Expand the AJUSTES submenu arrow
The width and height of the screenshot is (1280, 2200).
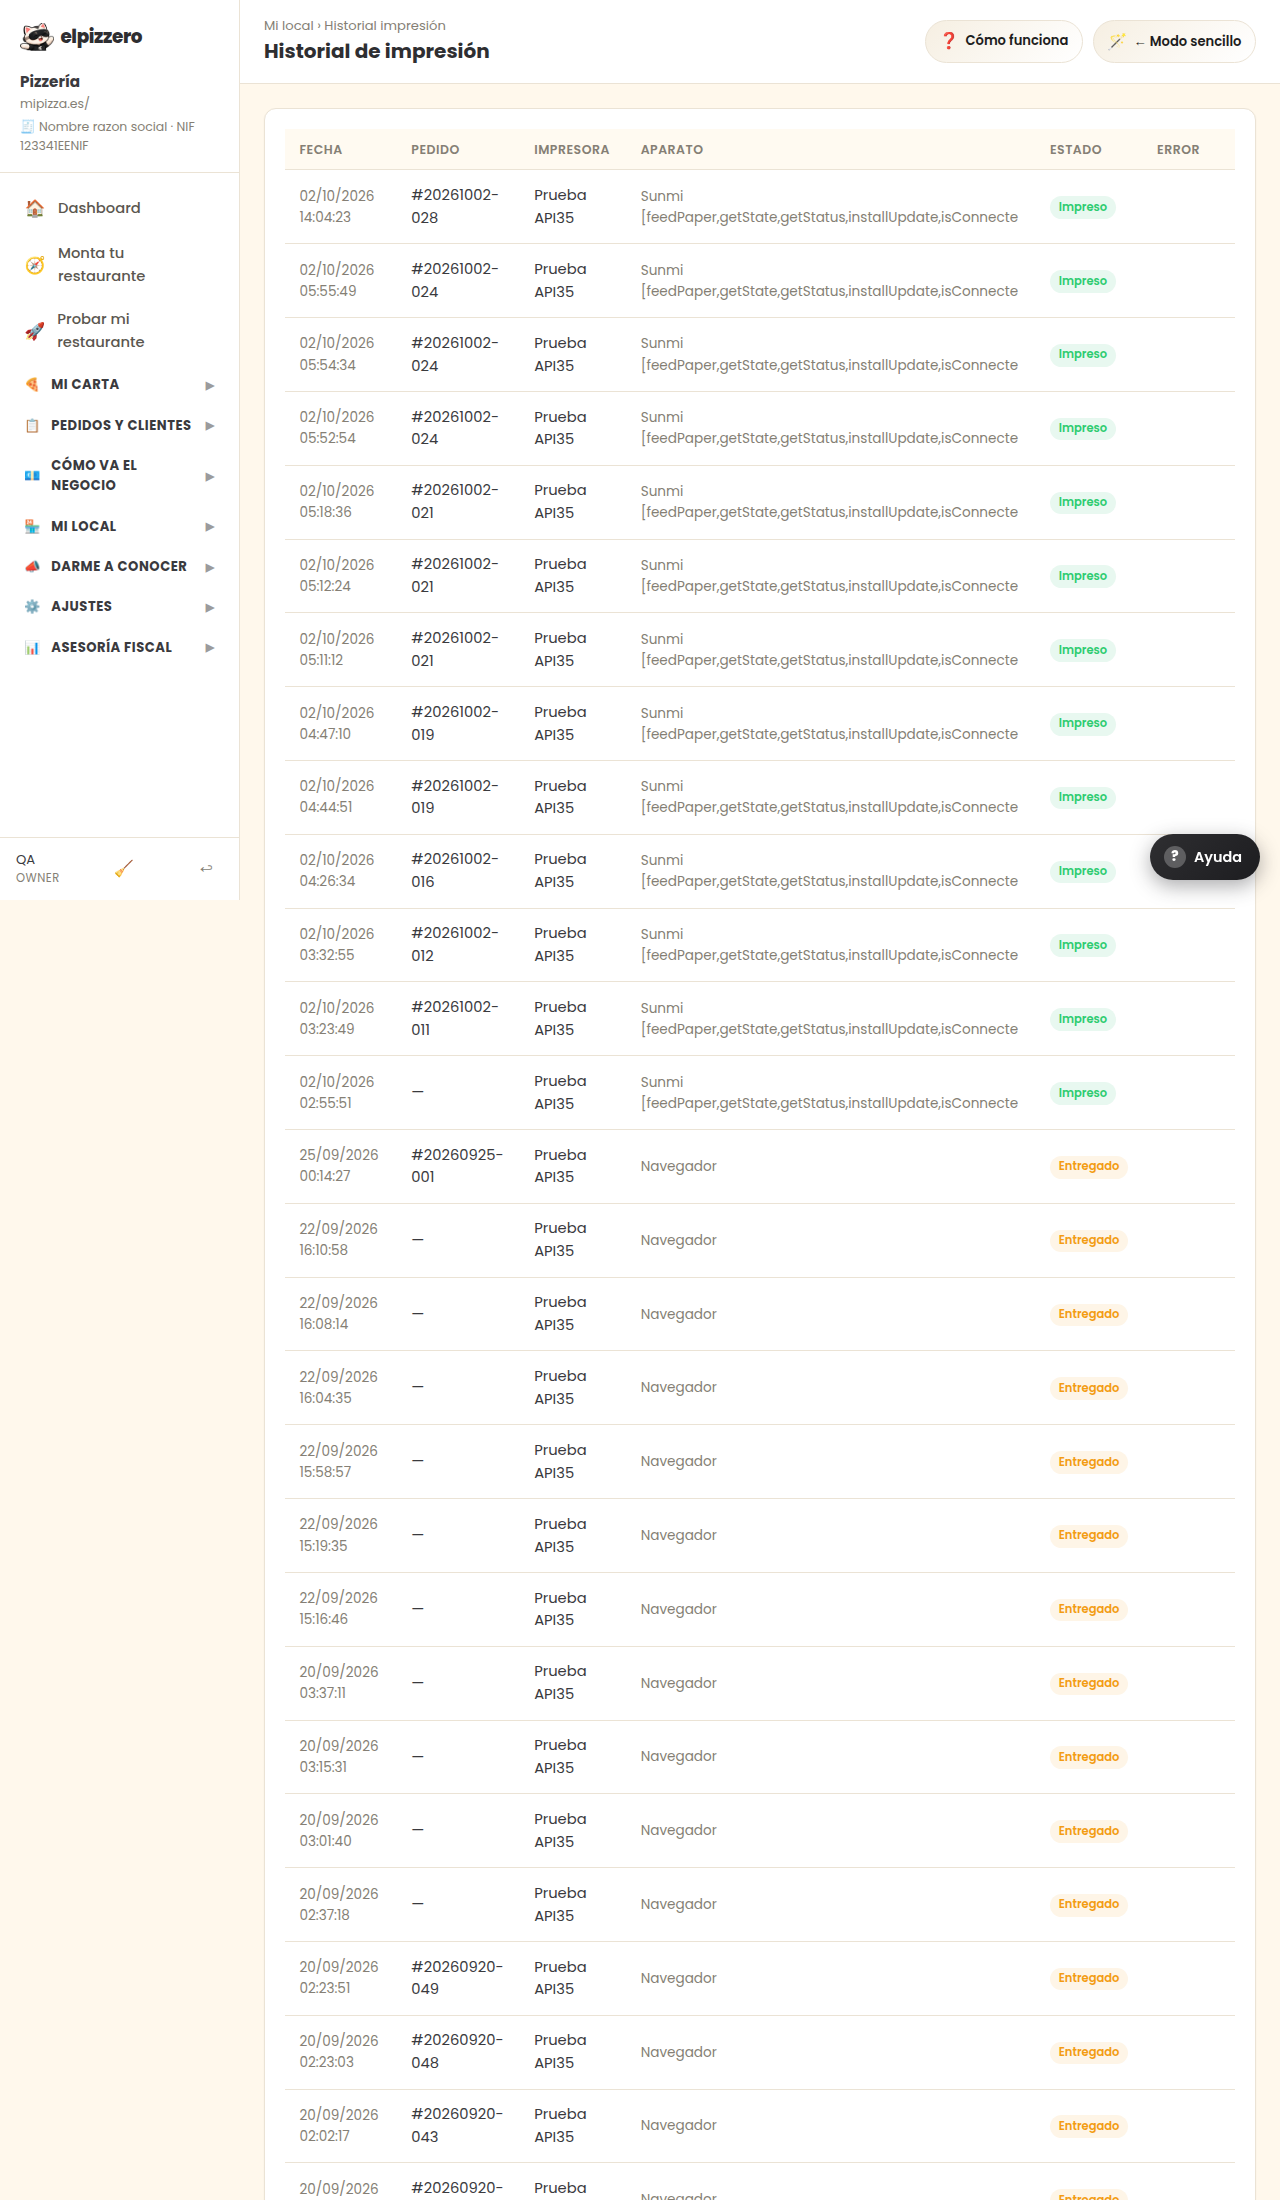coord(210,608)
